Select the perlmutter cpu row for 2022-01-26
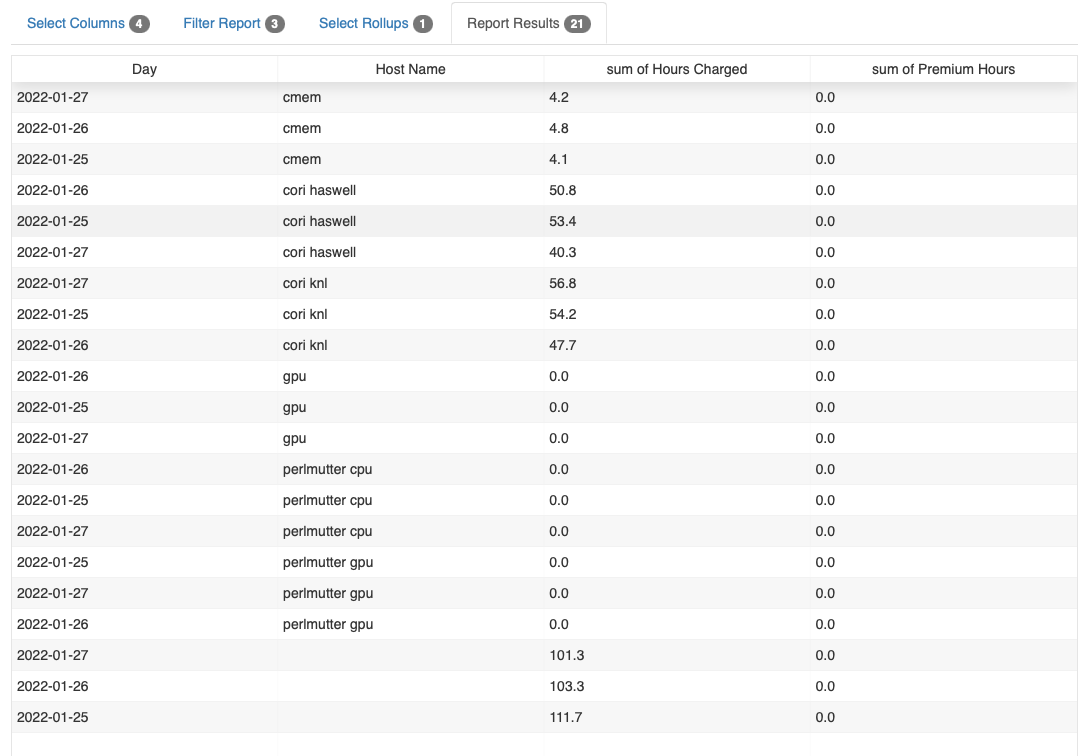This screenshot has width=1086, height=756. (x=400, y=469)
